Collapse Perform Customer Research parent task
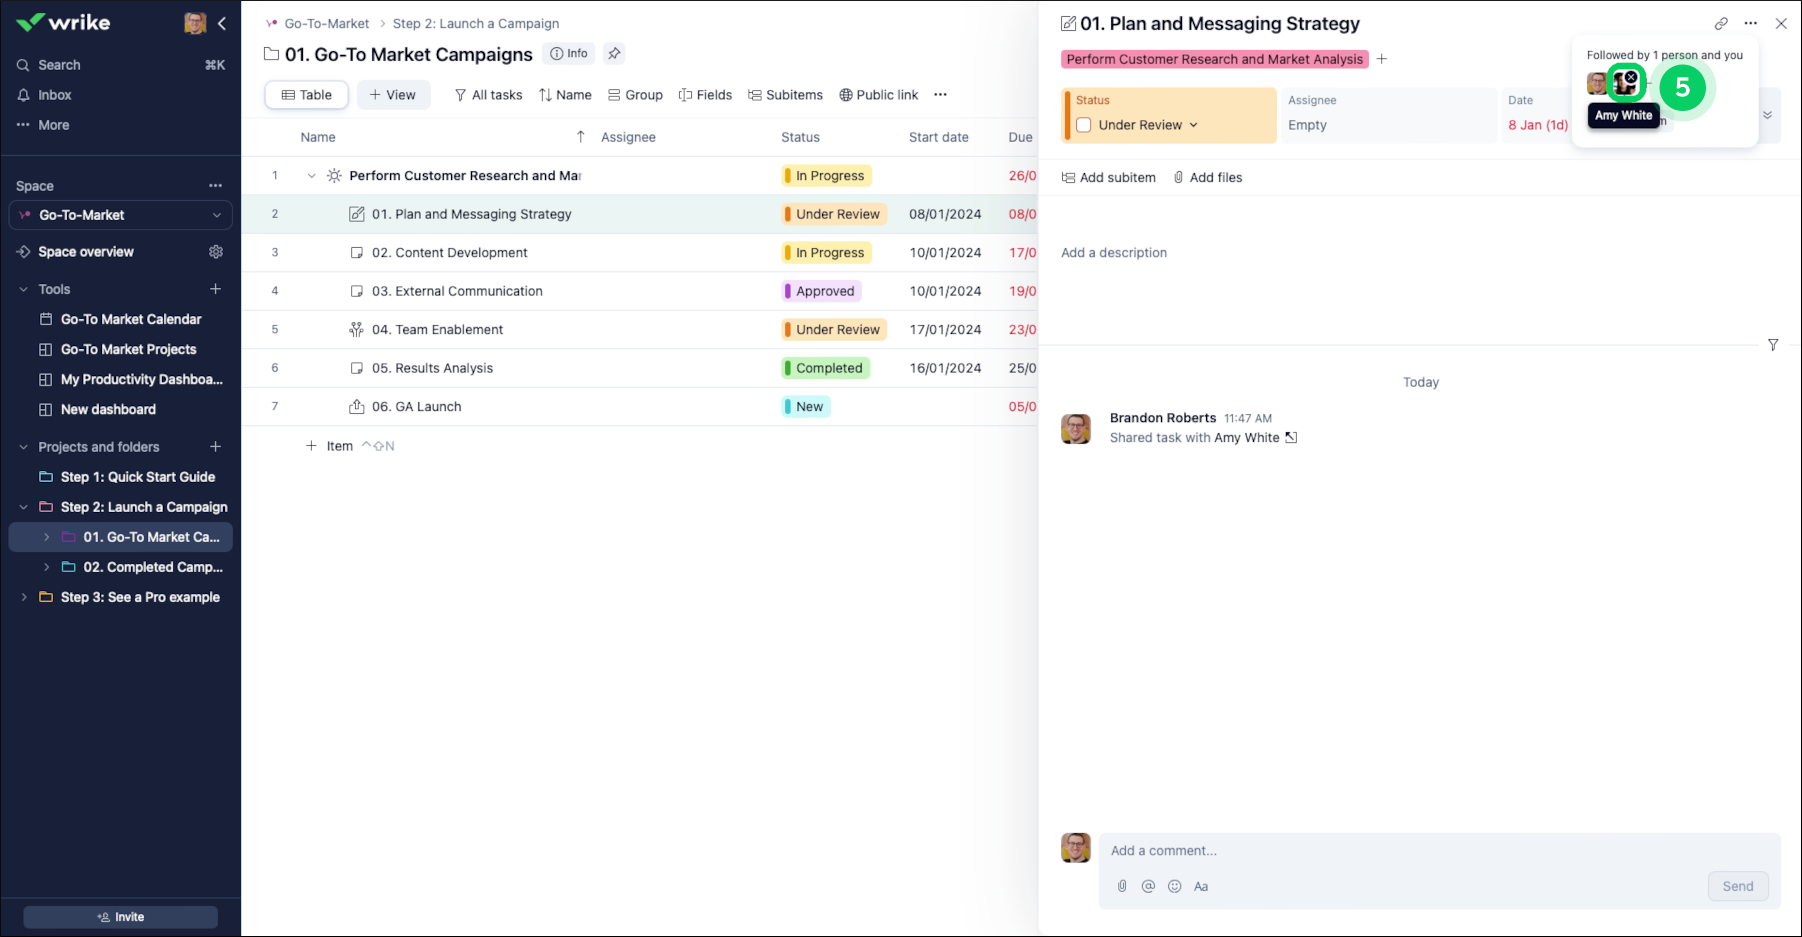1802x937 pixels. tap(311, 176)
